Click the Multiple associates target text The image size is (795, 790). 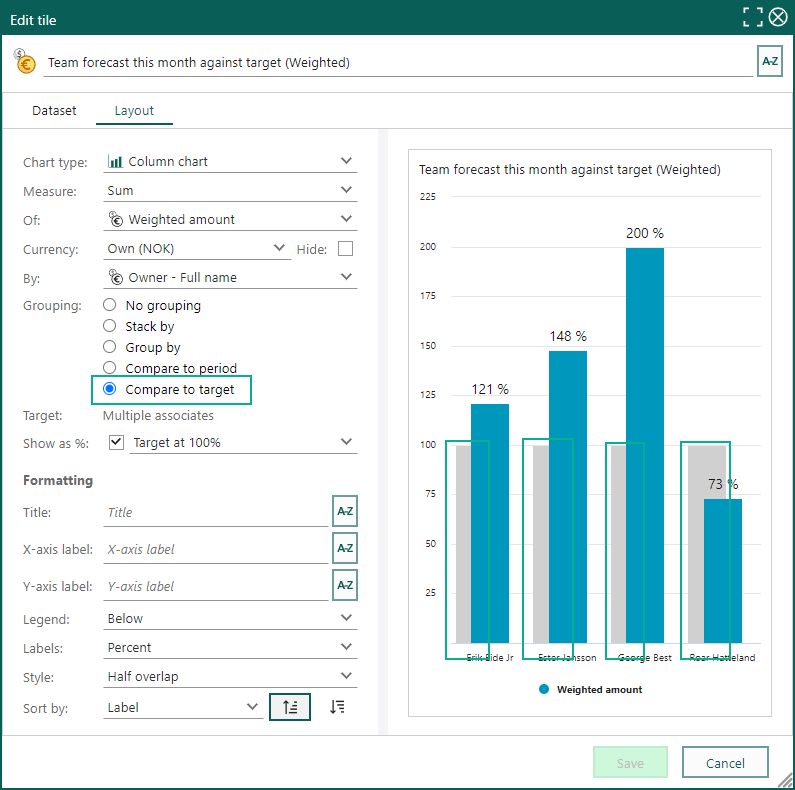pyautogui.click(x=158, y=415)
